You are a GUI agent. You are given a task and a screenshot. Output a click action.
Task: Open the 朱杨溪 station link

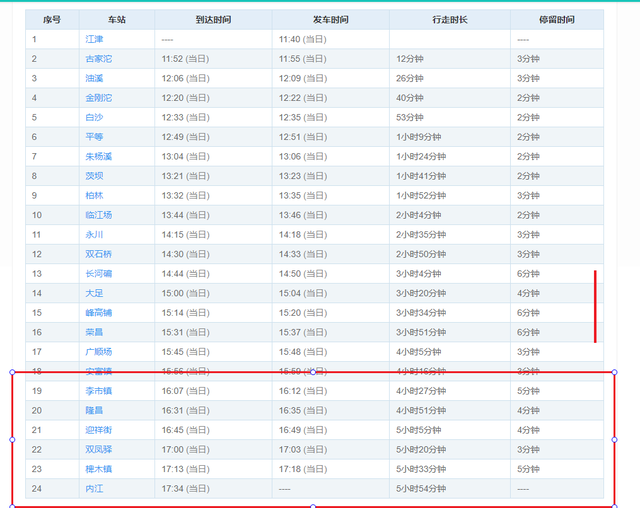pyautogui.click(x=98, y=157)
